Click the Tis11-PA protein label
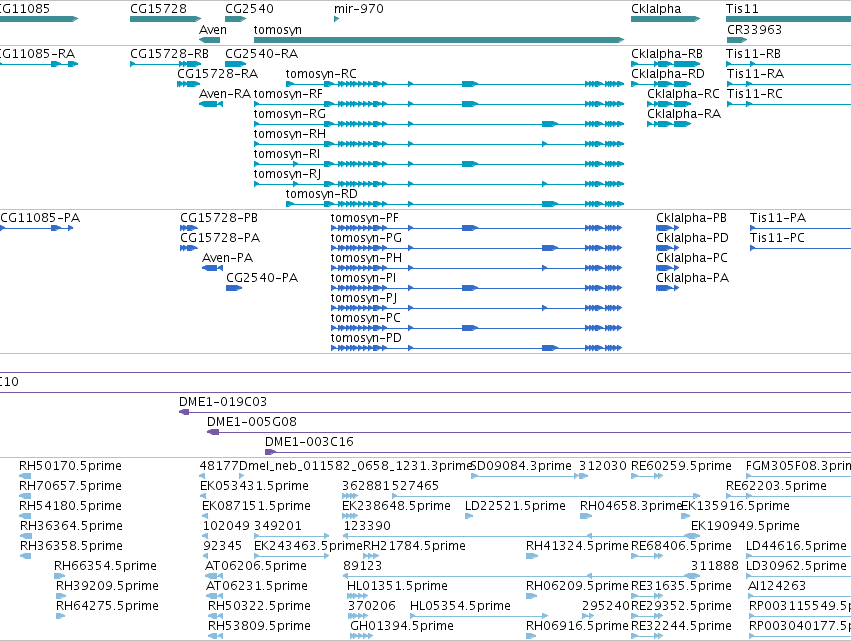 point(778,218)
